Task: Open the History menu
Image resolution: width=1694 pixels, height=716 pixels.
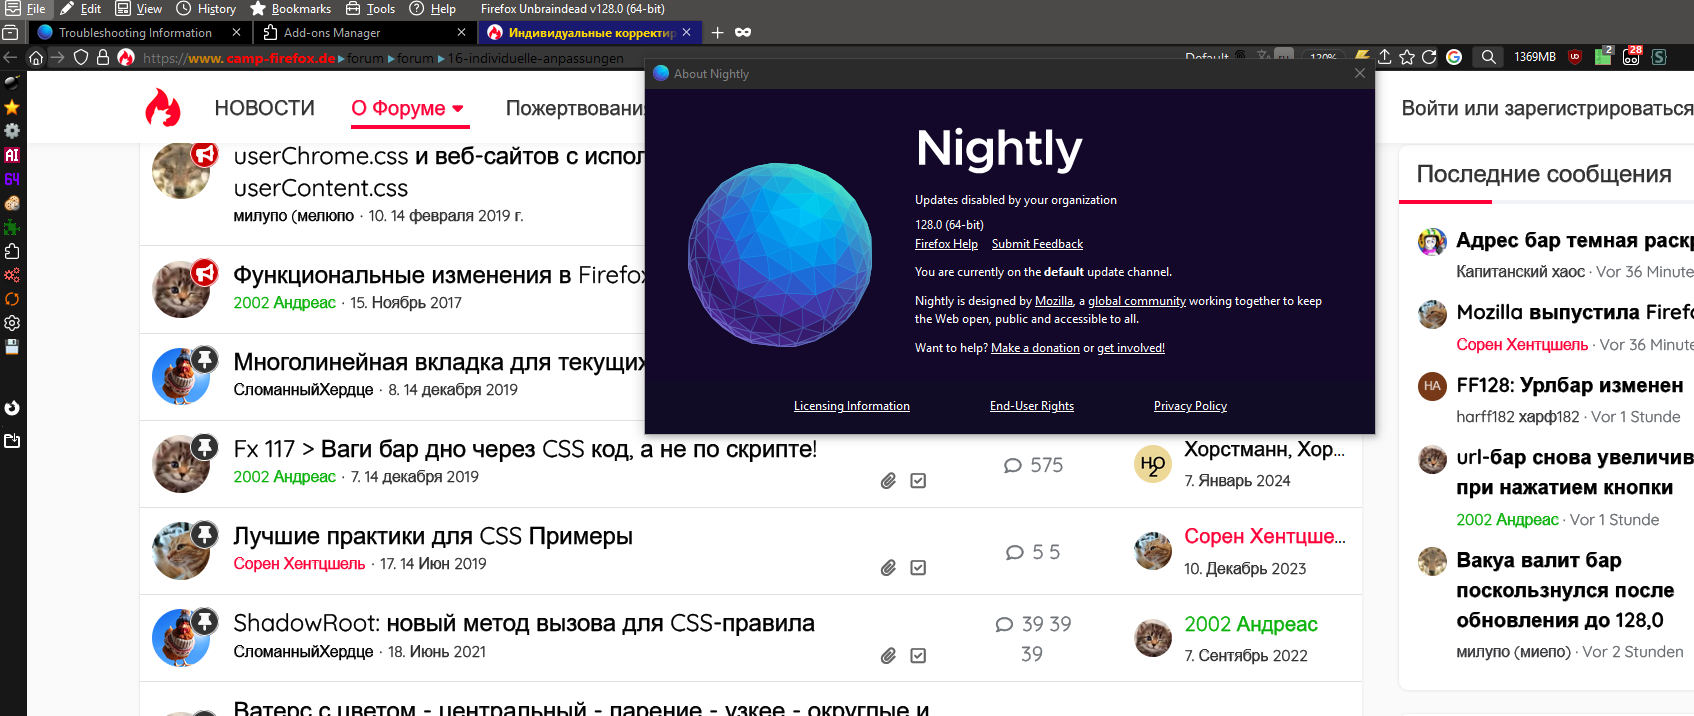Action: (206, 9)
